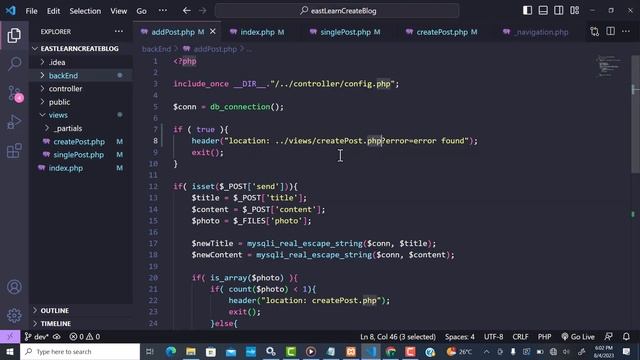Close the addPost.php tab
640x360 pixels.
tap(213, 31)
